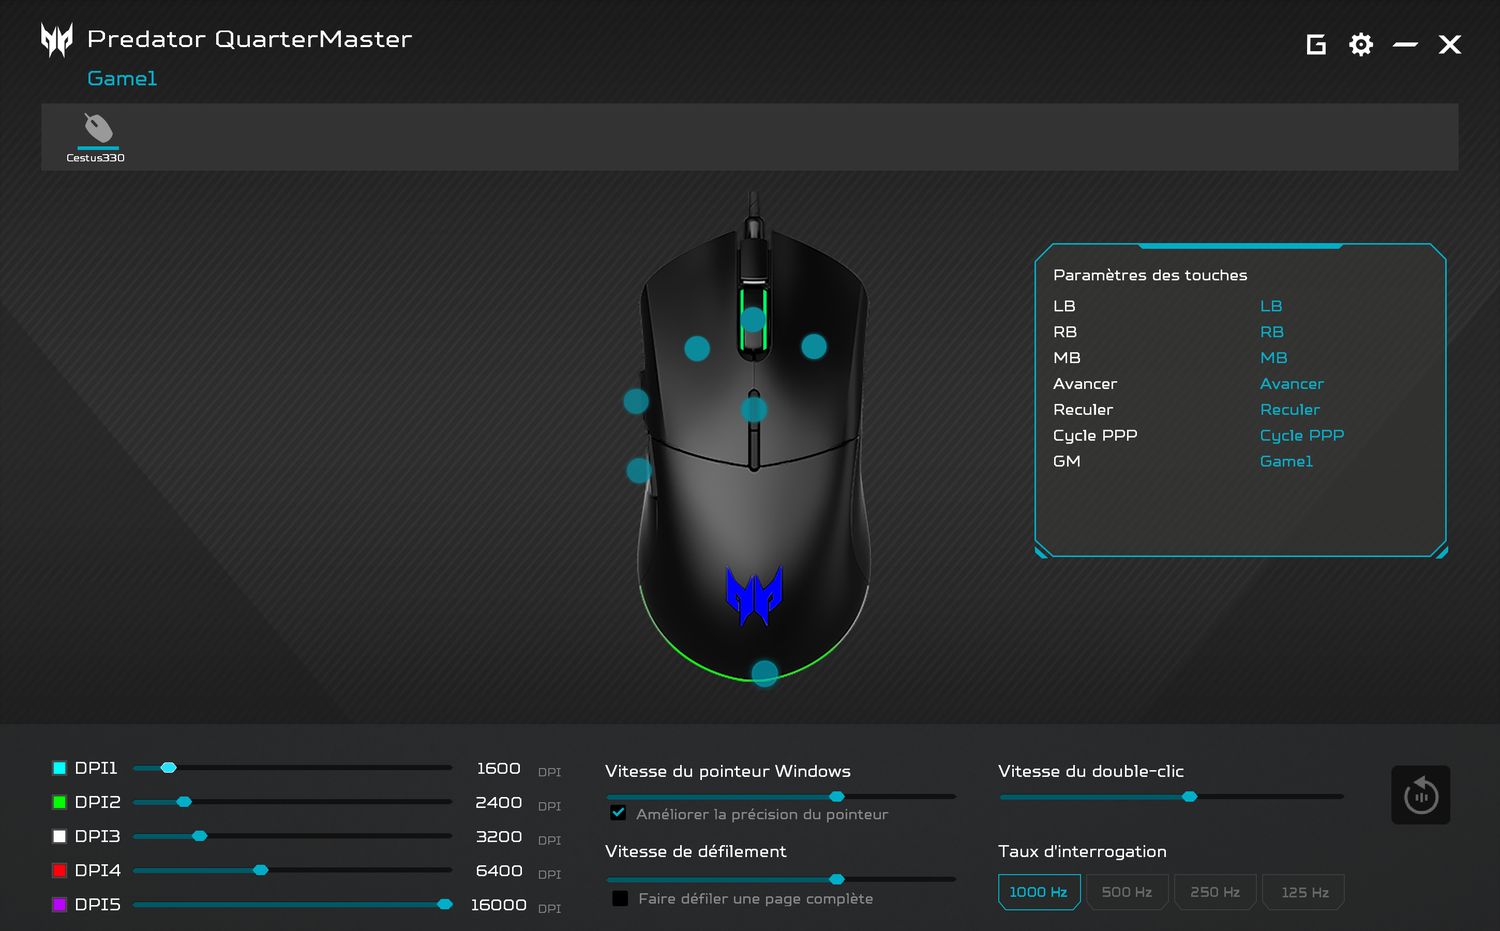The image size is (1500, 931).
Task: Click DPI4 red color swatch
Action: tap(59, 870)
